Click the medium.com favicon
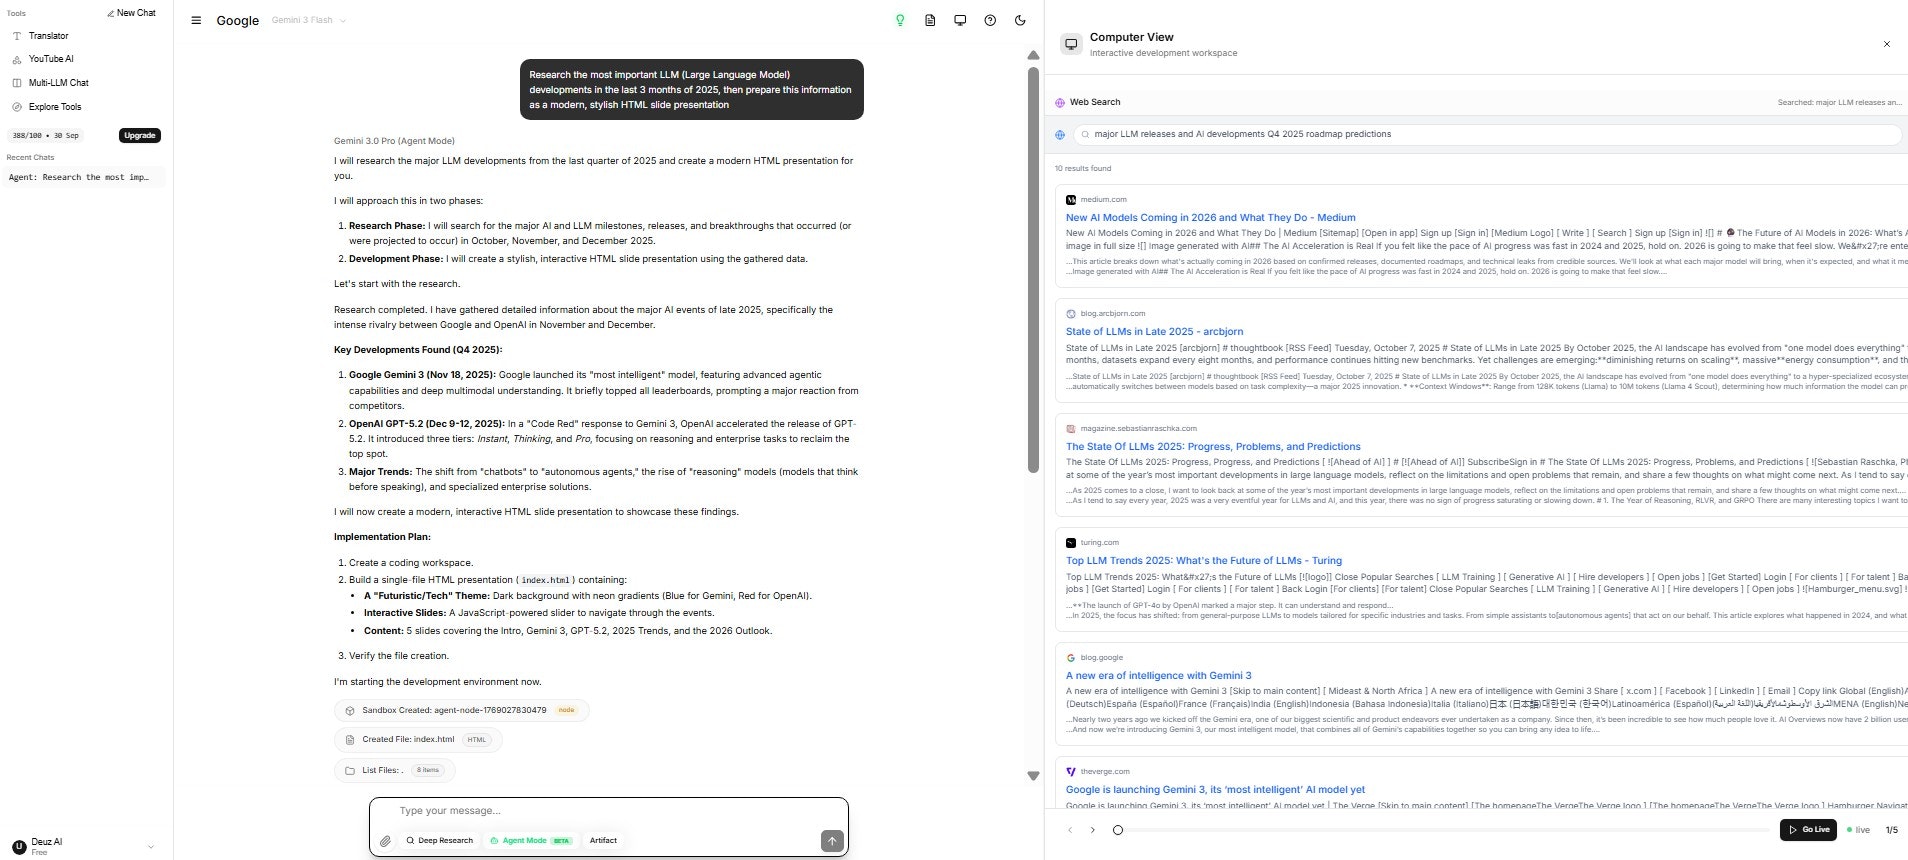This screenshot has width=1908, height=860. click(x=1071, y=200)
